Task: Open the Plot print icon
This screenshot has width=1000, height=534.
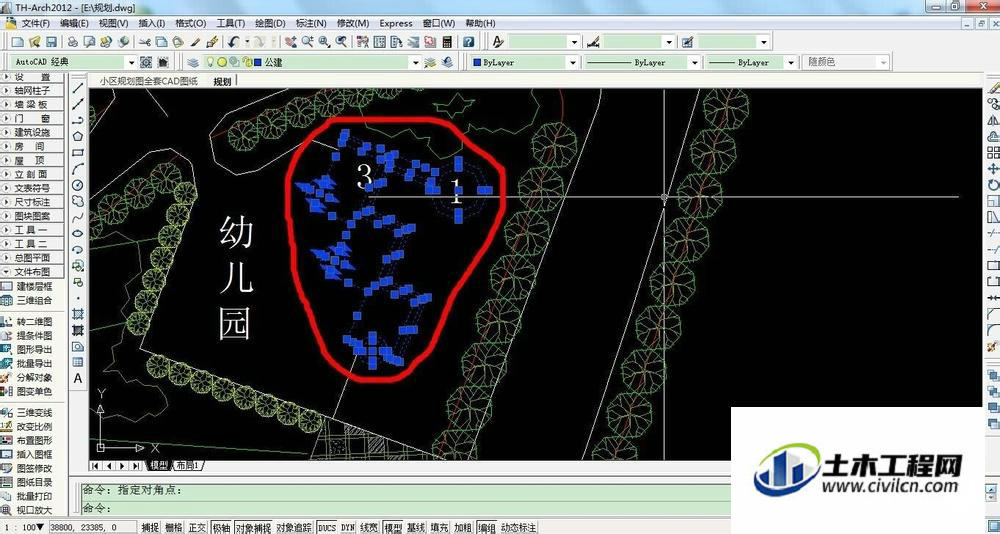Action: [73, 42]
